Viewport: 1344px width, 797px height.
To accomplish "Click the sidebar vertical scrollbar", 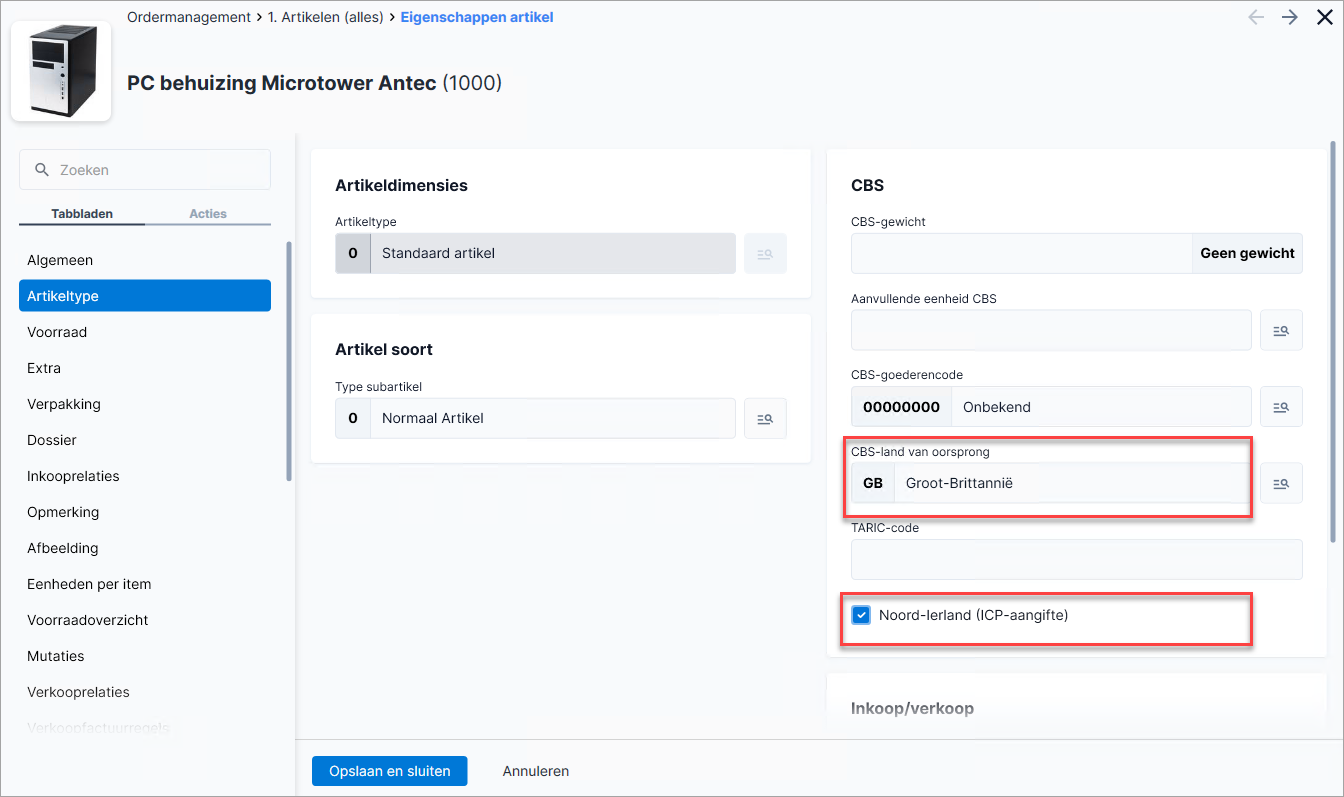I will [290, 361].
